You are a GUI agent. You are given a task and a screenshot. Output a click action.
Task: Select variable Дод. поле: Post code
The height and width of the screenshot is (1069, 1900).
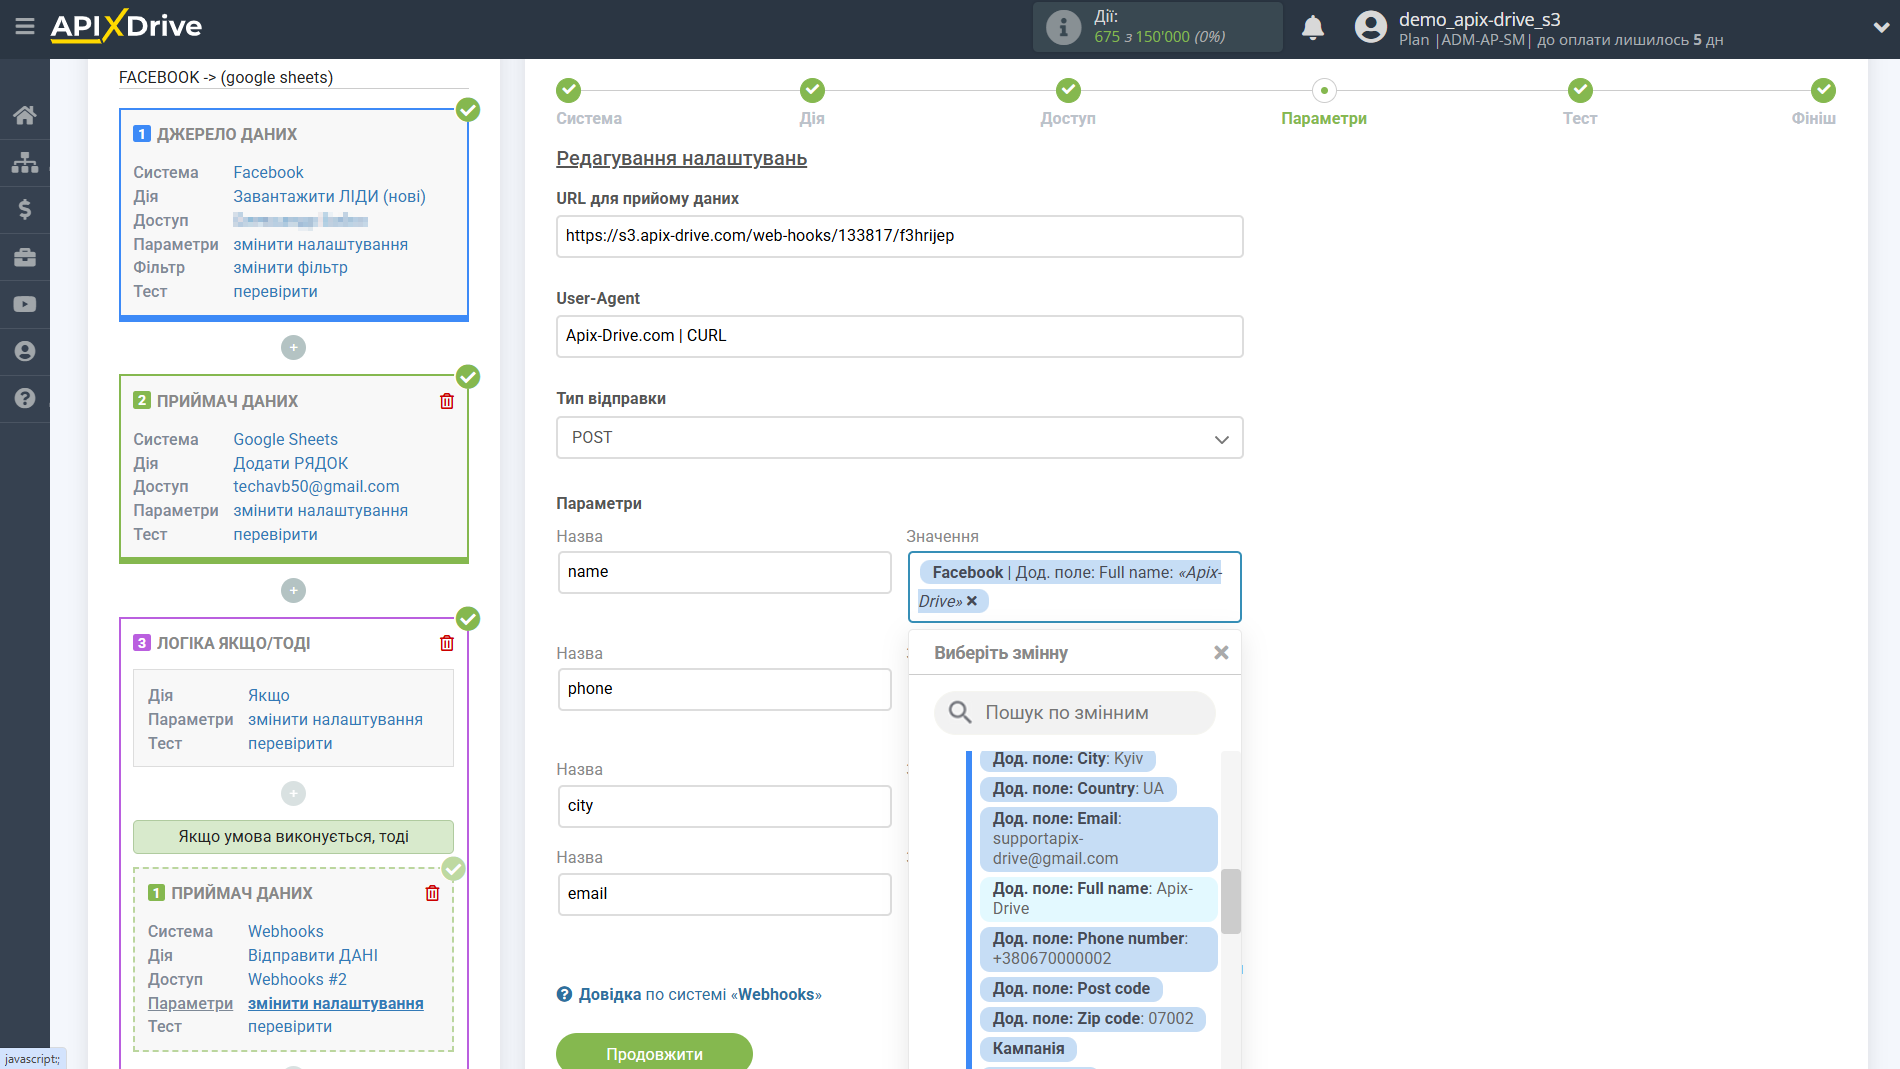coord(1071,989)
